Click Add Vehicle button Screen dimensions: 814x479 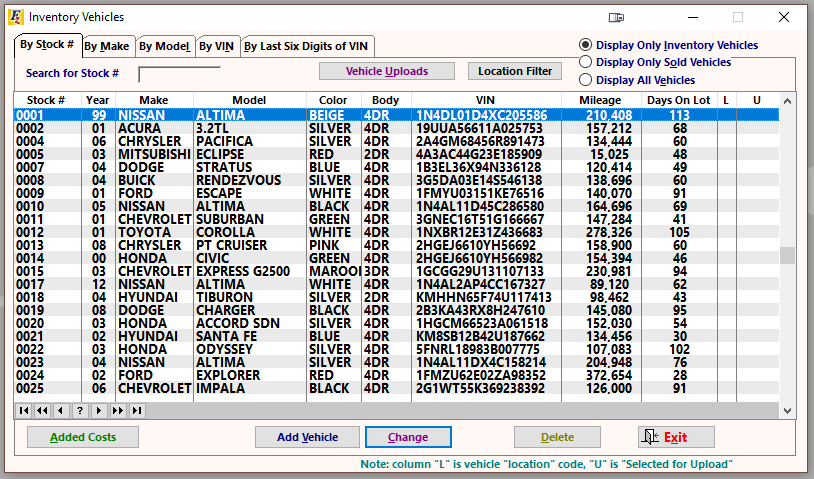coord(307,437)
